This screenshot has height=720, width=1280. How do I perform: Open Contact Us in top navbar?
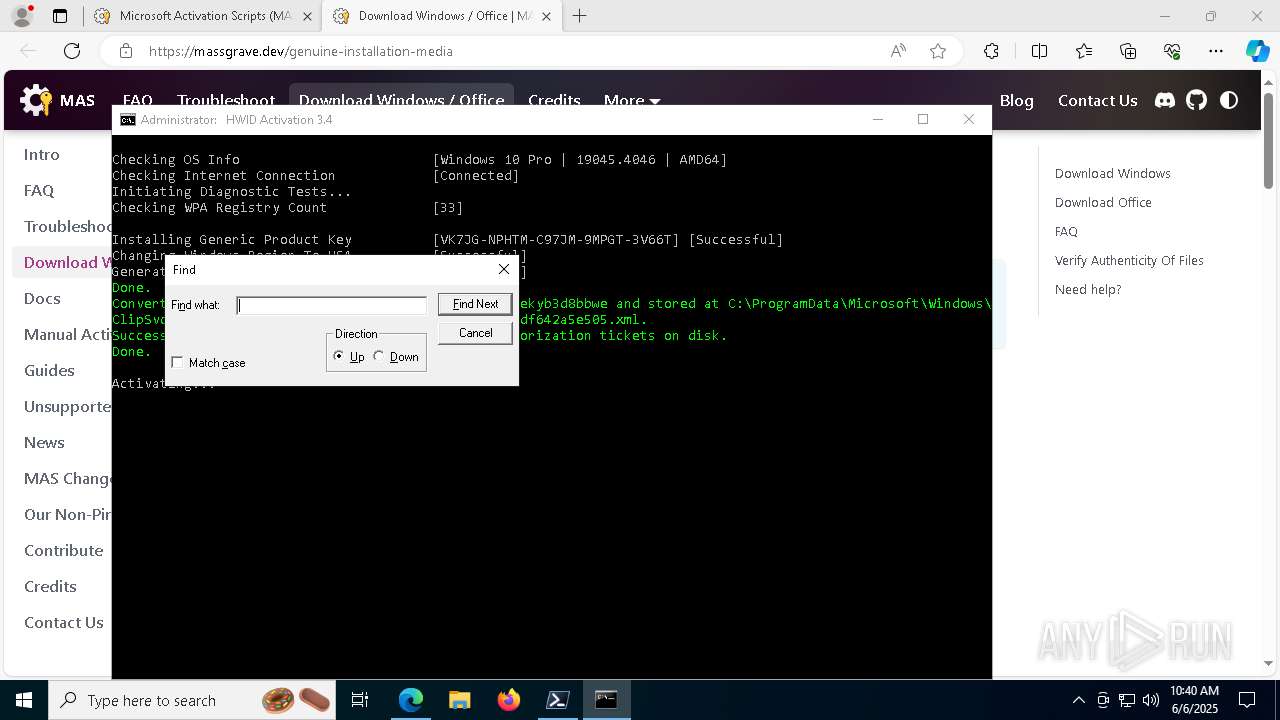coord(1097,100)
